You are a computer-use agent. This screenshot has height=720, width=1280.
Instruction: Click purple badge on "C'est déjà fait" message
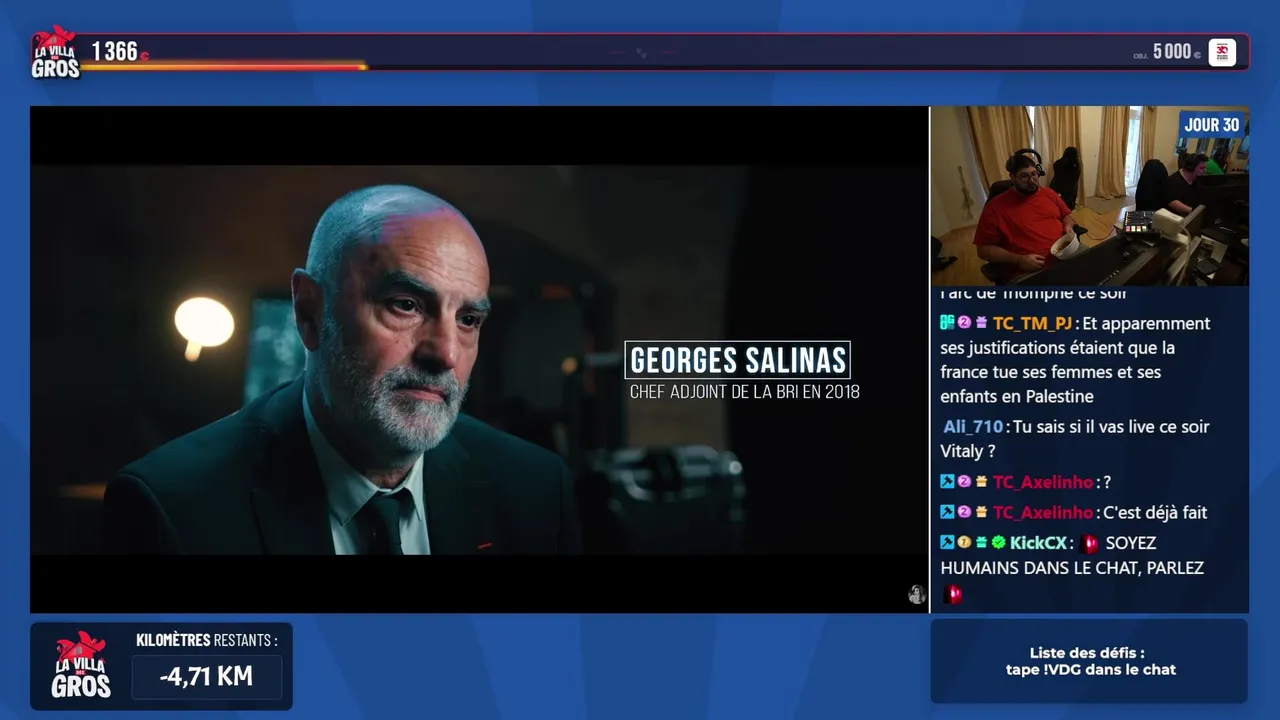[964, 512]
